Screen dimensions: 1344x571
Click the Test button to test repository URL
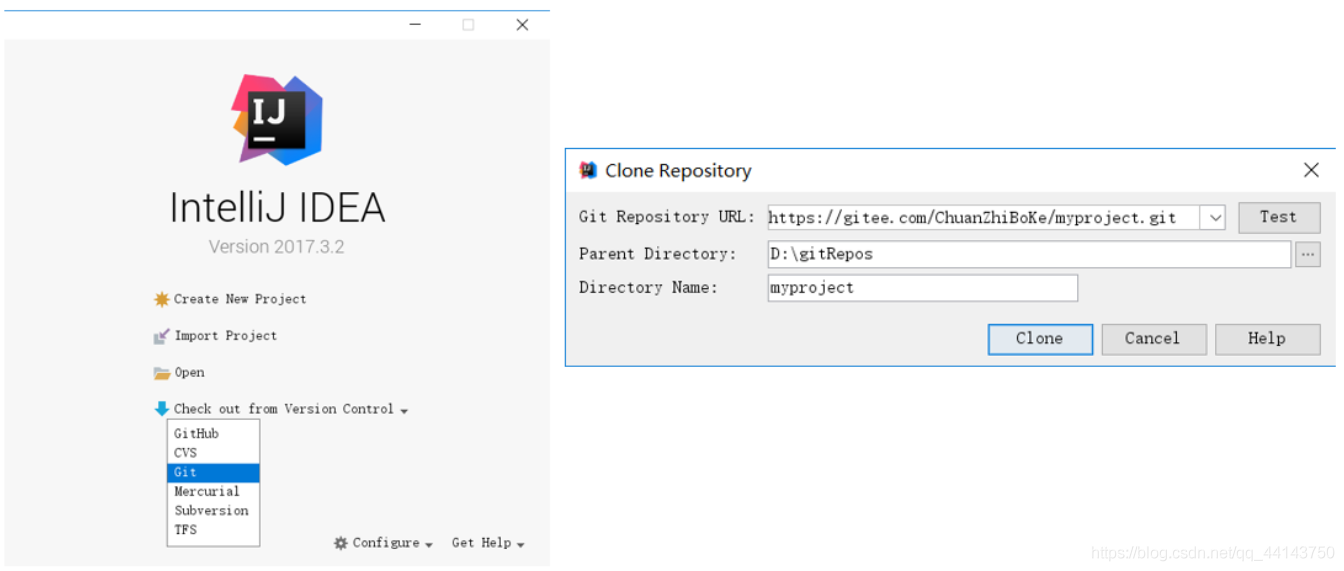point(1279,217)
